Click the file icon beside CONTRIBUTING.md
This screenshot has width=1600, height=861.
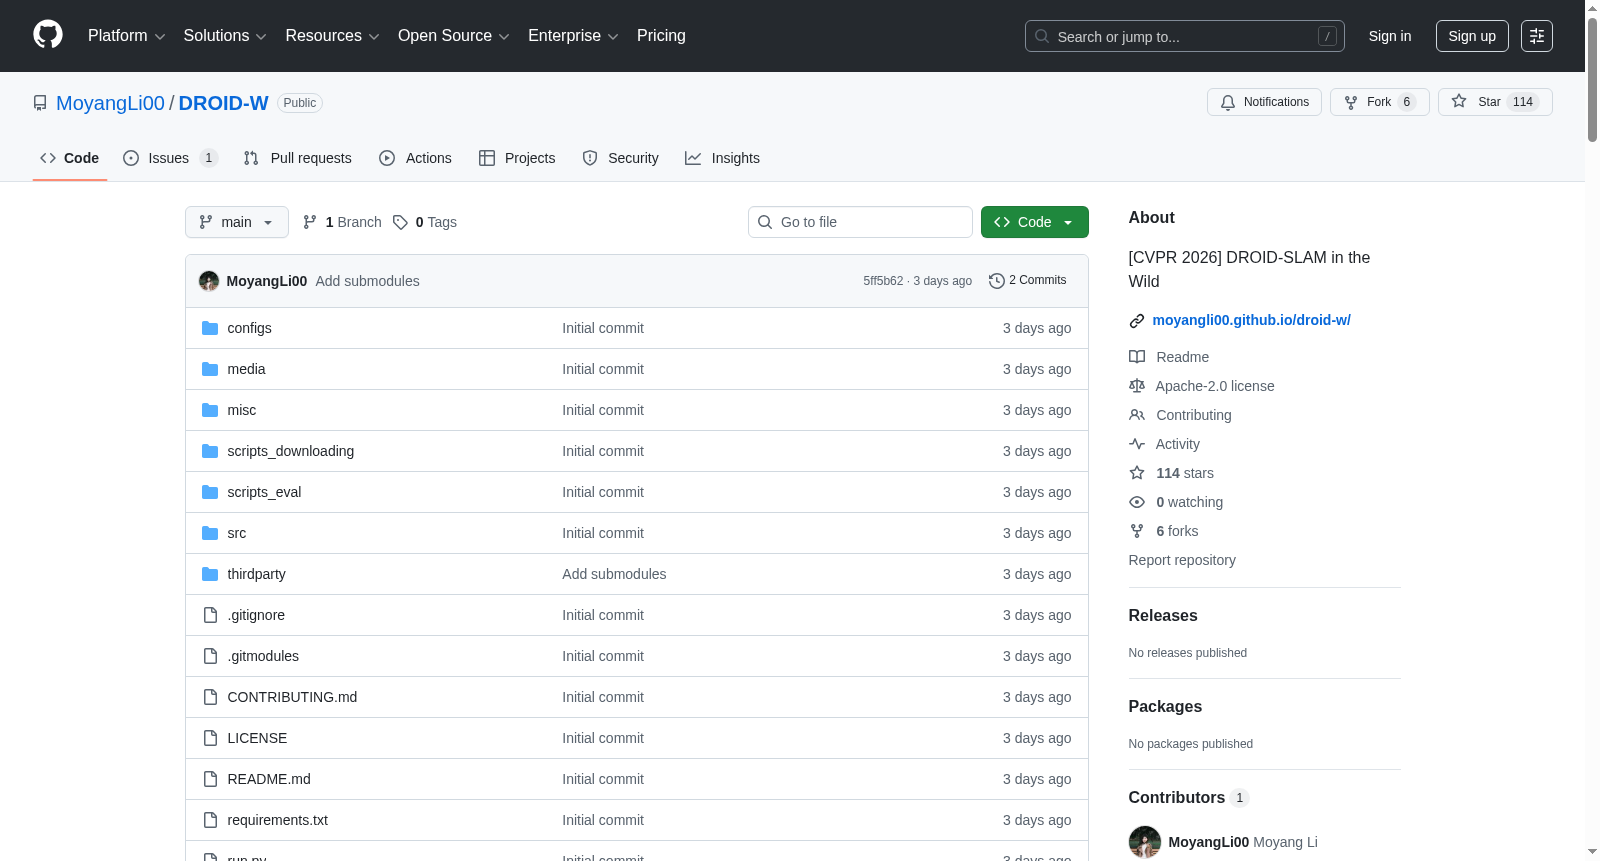(x=210, y=697)
